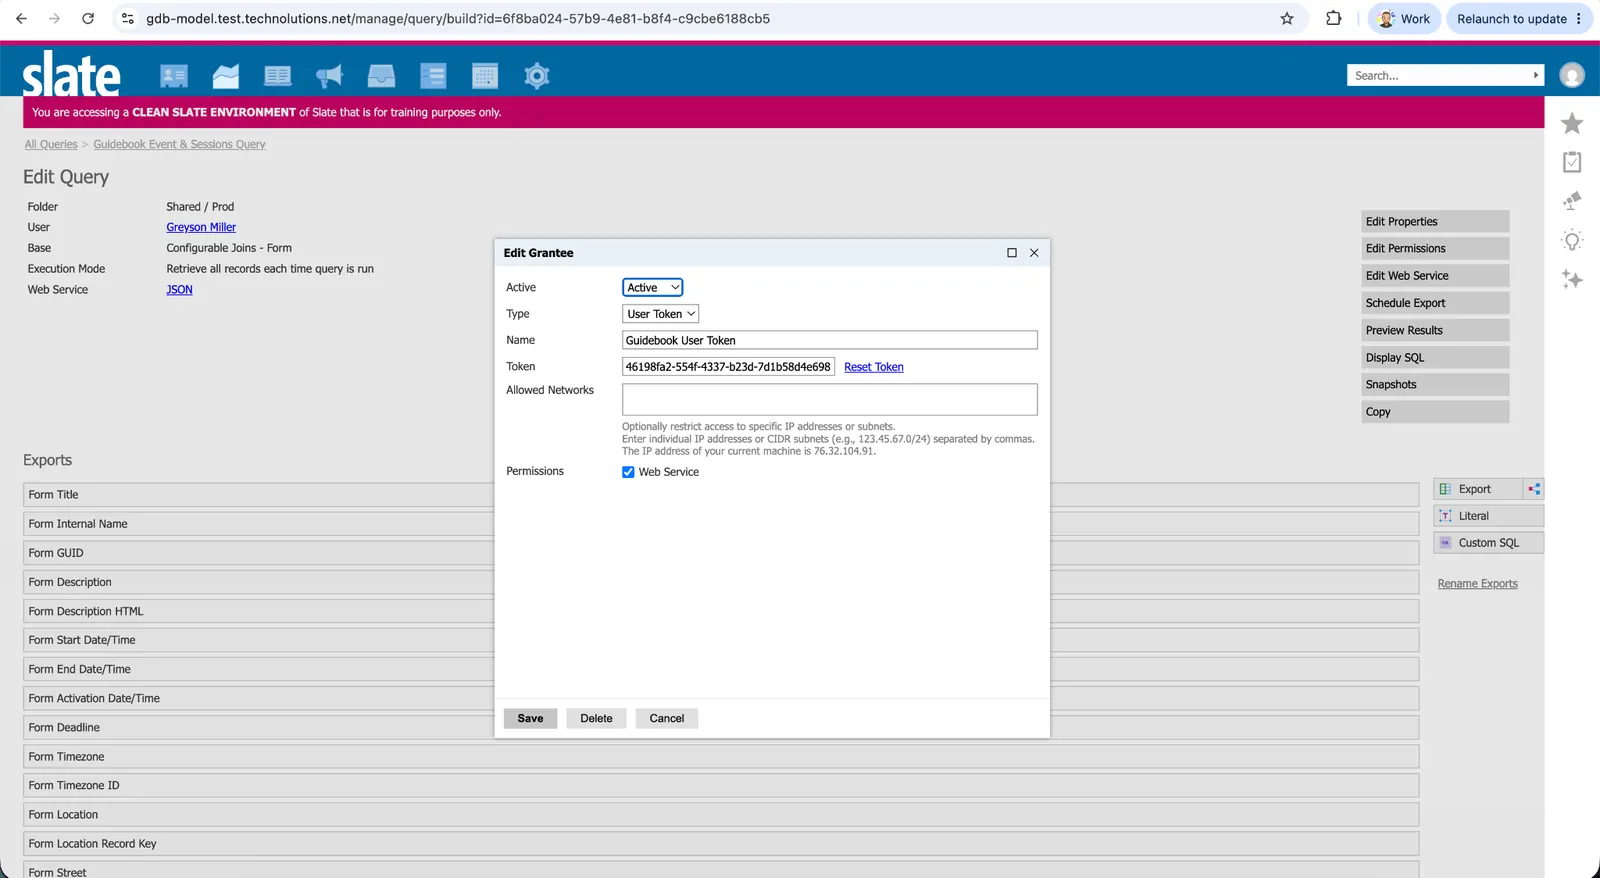1600x878 pixels.
Task: Open the user profile avatar
Action: 1572,75
